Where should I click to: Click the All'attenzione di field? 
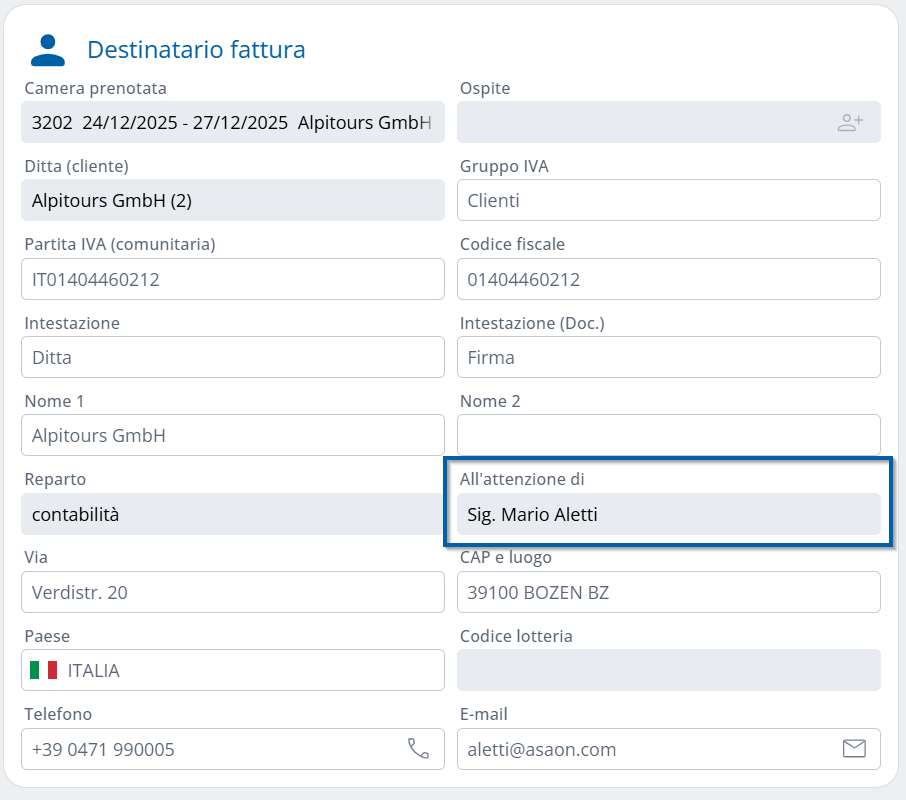pyautogui.click(x=668, y=514)
